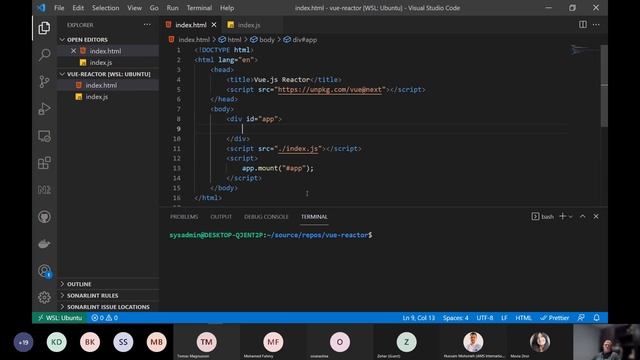640x360 pixels.
Task: Open the Manage gear icon
Action: pos(44,298)
